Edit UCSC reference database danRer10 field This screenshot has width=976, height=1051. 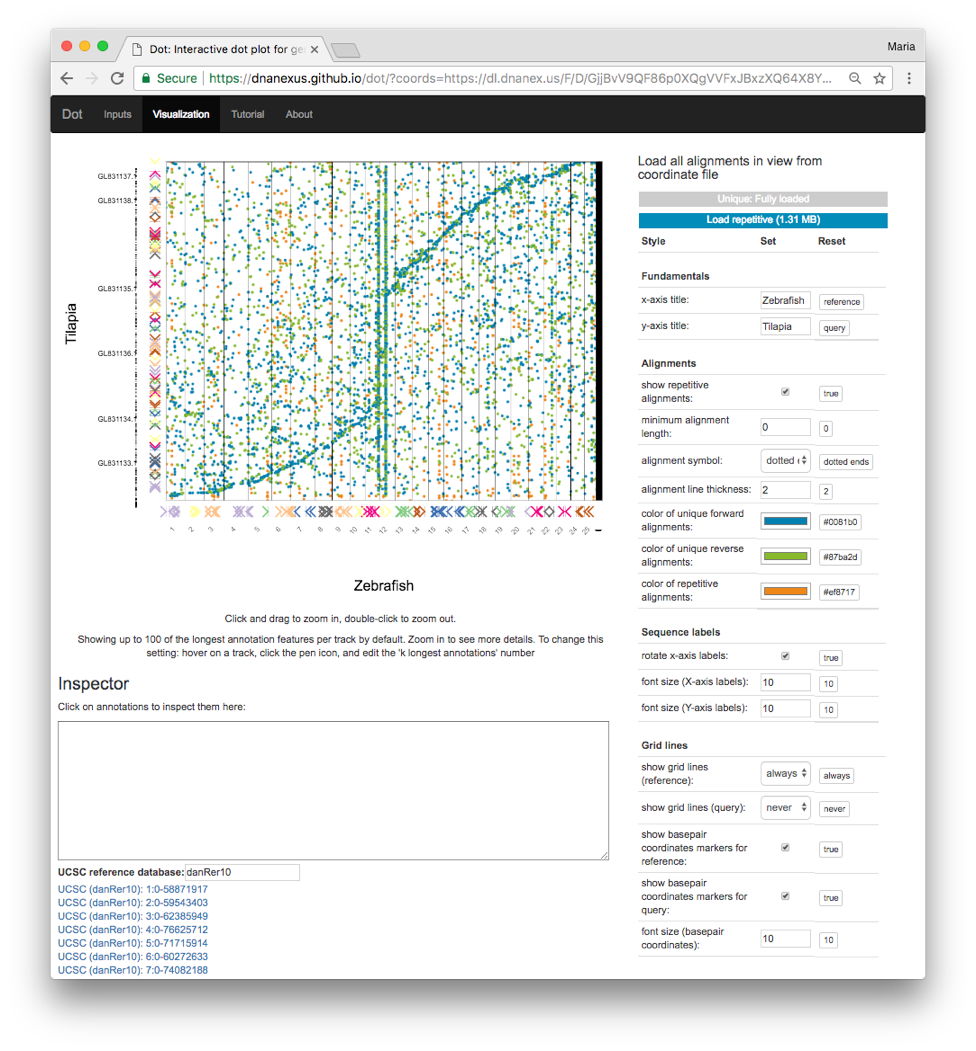[242, 872]
